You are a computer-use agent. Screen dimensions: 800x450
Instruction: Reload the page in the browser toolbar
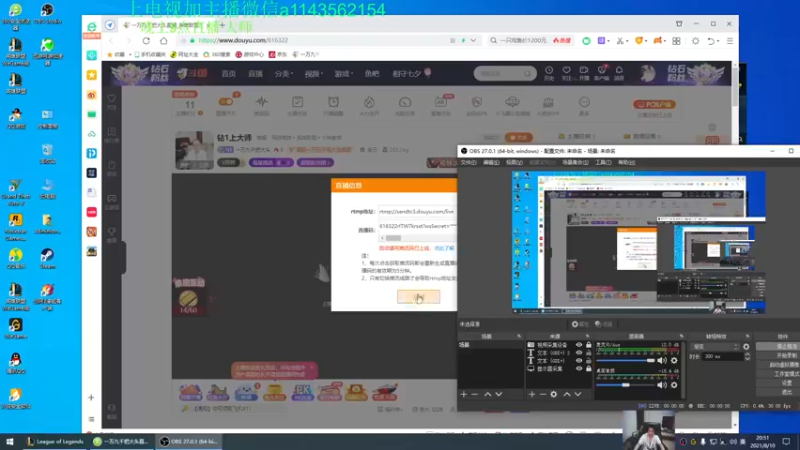point(146,40)
